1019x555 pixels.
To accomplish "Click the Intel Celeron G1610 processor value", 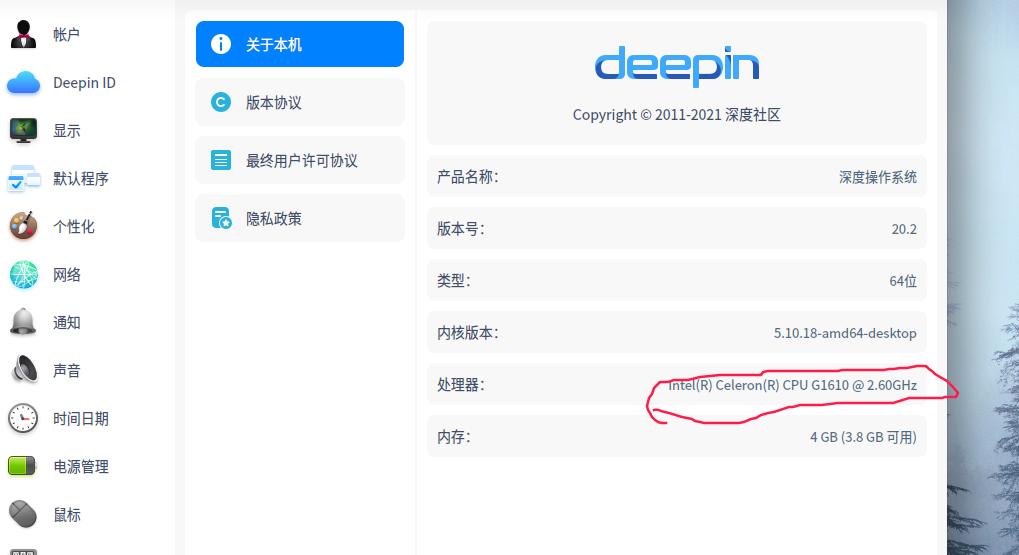I will coord(793,385).
